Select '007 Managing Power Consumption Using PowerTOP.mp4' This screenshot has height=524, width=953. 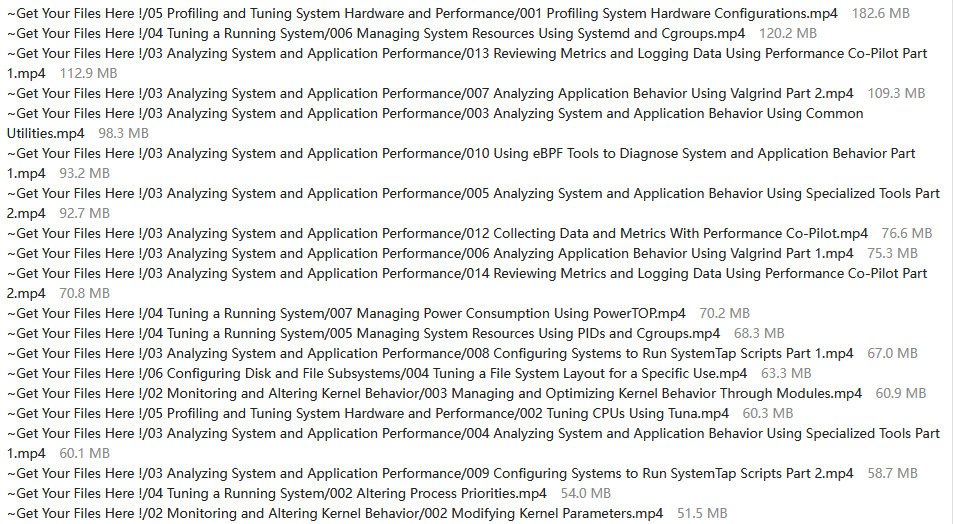[346, 314]
